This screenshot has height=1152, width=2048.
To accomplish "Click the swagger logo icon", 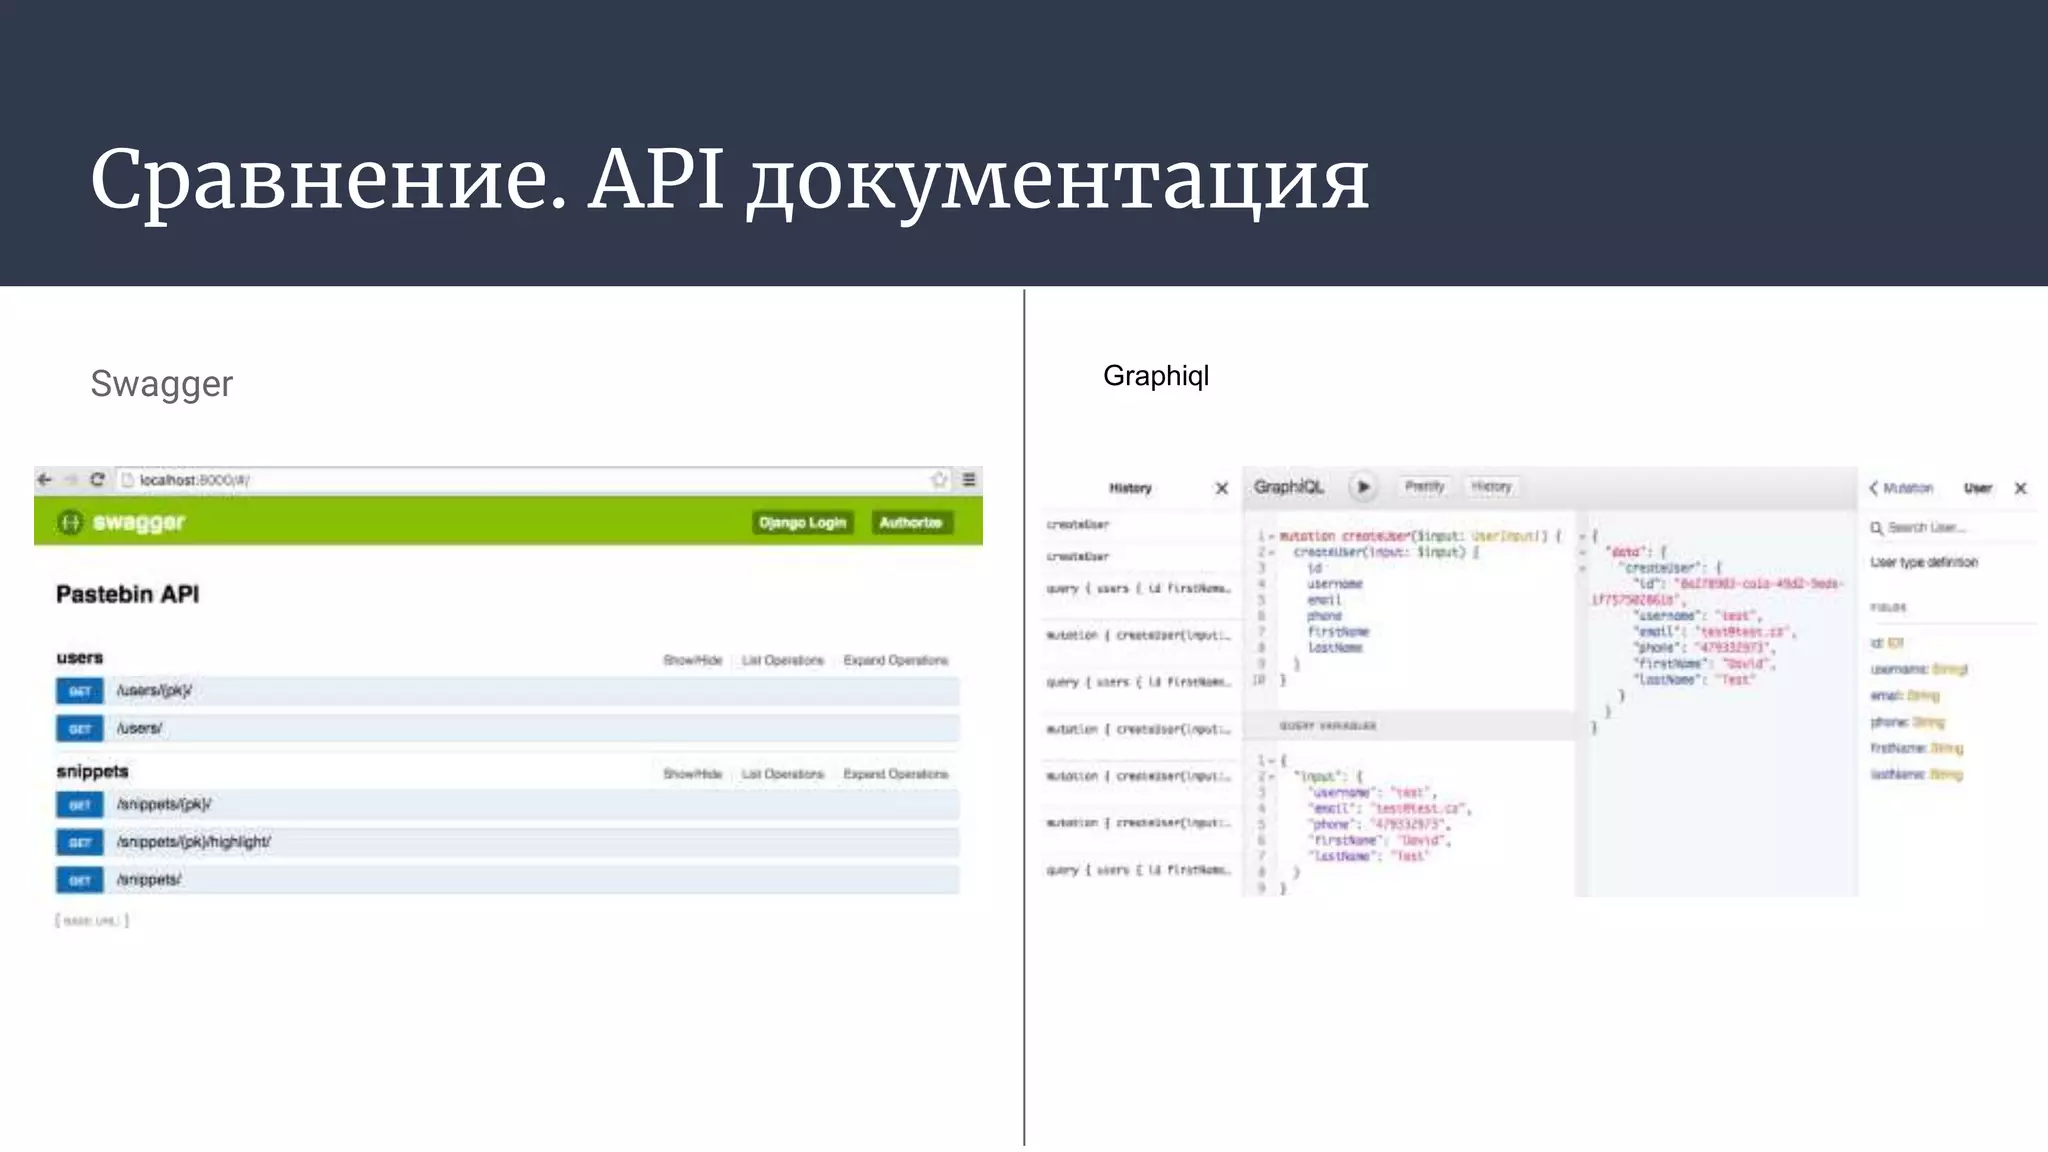I will (70, 522).
